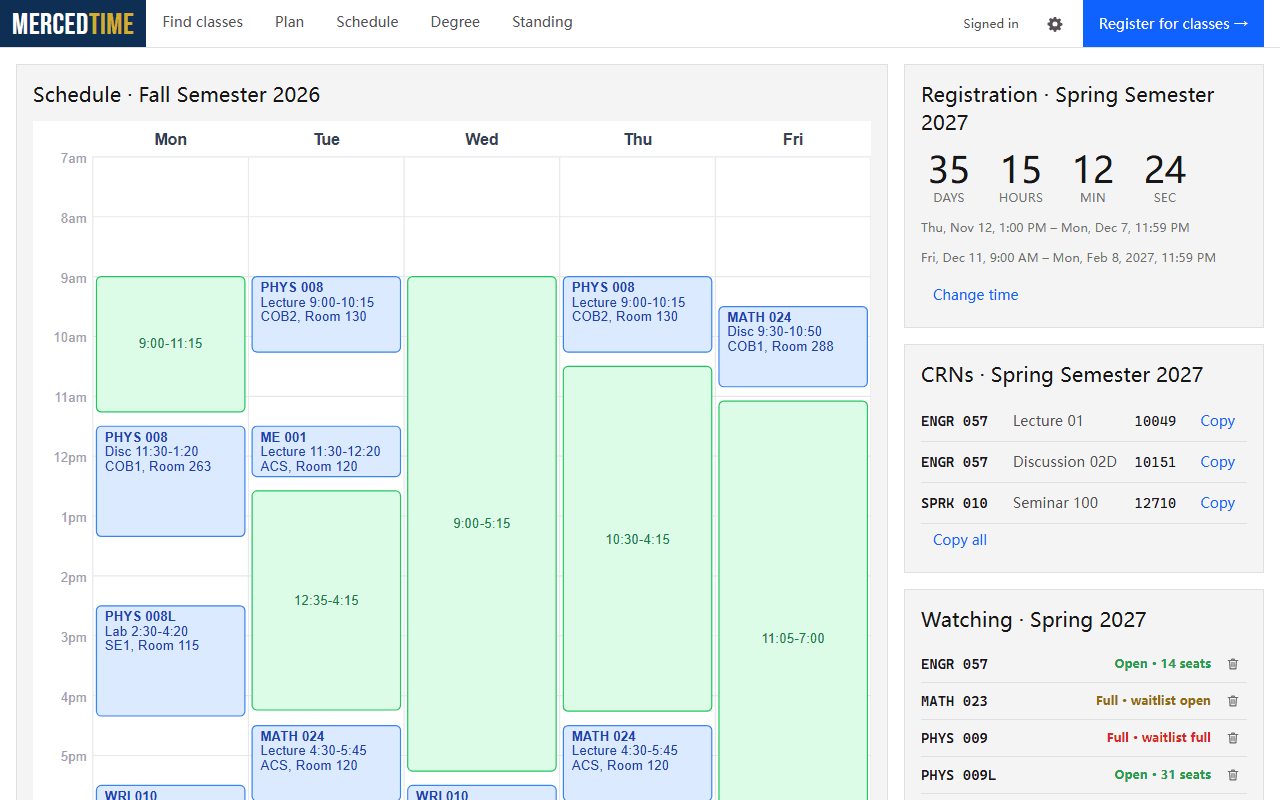Click the Fri column header
Image resolution: width=1280 pixels, height=800 pixels.
[x=793, y=139]
